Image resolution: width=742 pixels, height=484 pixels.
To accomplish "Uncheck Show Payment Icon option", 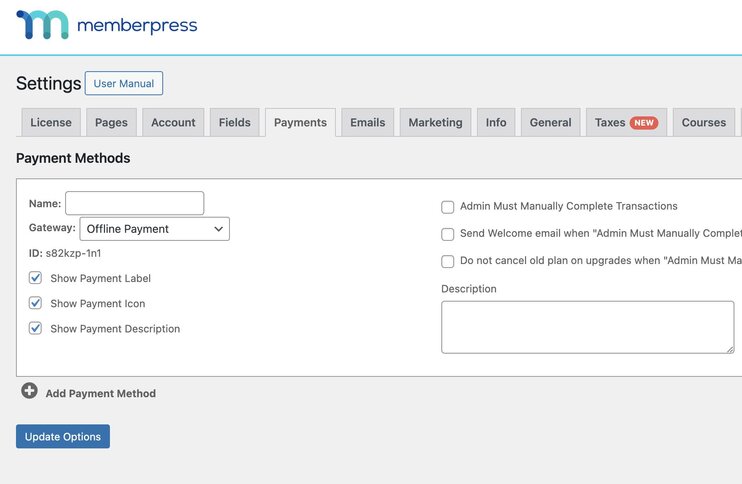I will [36, 303].
